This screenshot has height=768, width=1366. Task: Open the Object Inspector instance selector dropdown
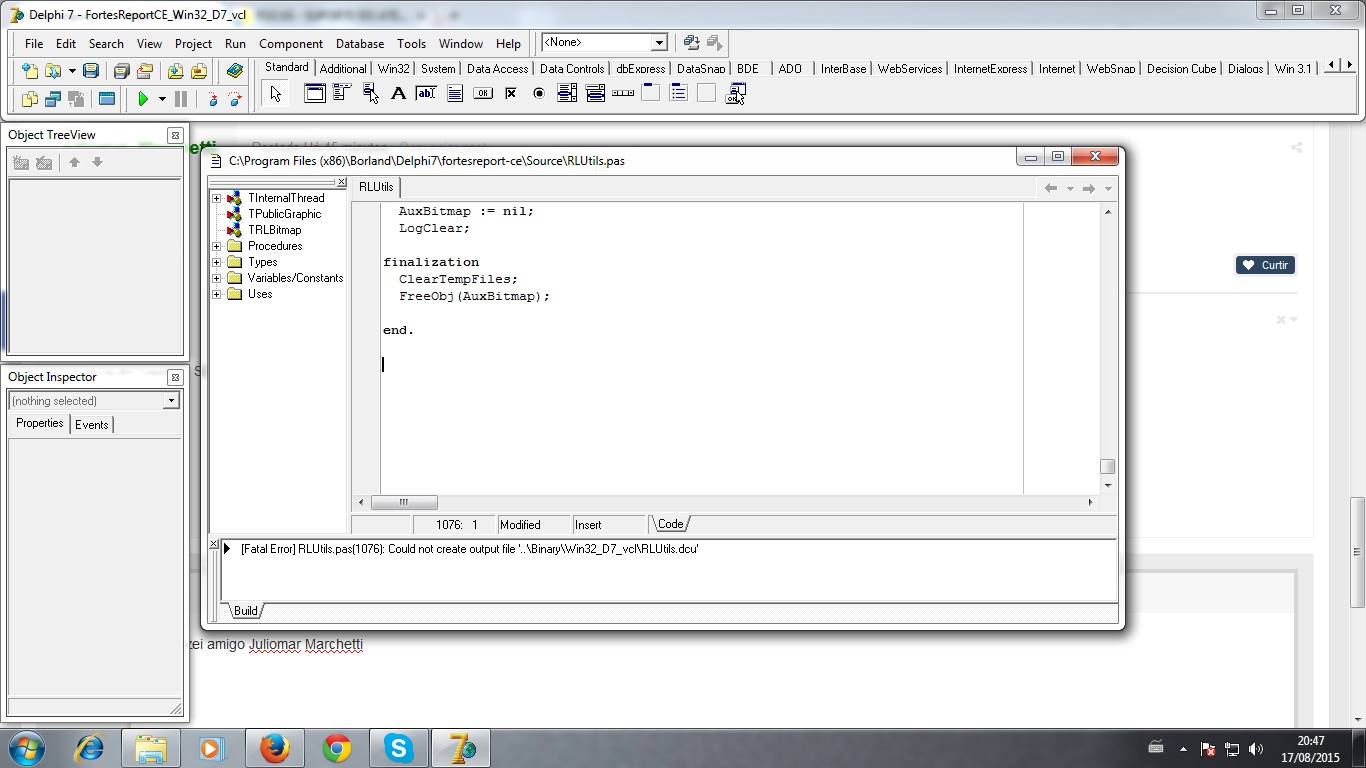coord(171,401)
